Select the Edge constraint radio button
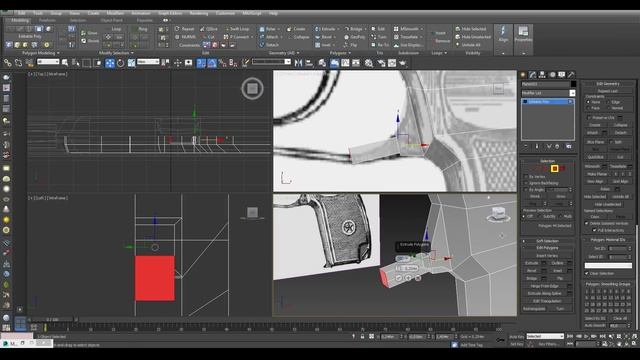 tap(608, 102)
